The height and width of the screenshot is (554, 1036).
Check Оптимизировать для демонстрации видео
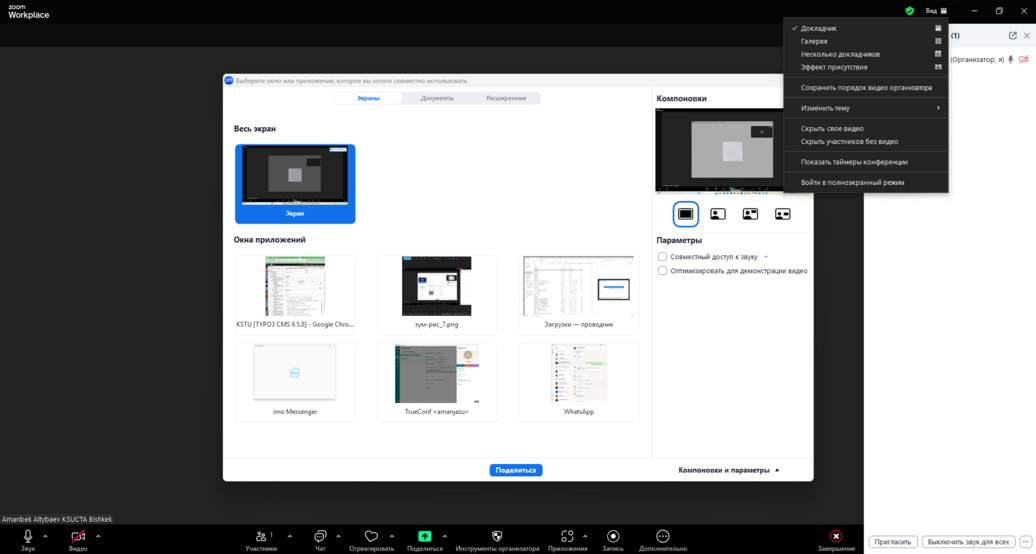(662, 271)
